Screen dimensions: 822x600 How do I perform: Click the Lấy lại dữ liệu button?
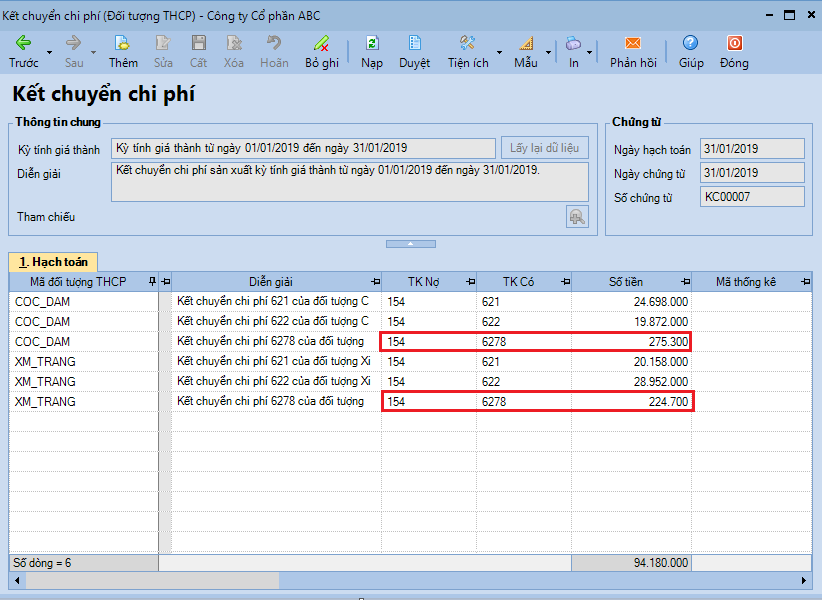tap(546, 147)
